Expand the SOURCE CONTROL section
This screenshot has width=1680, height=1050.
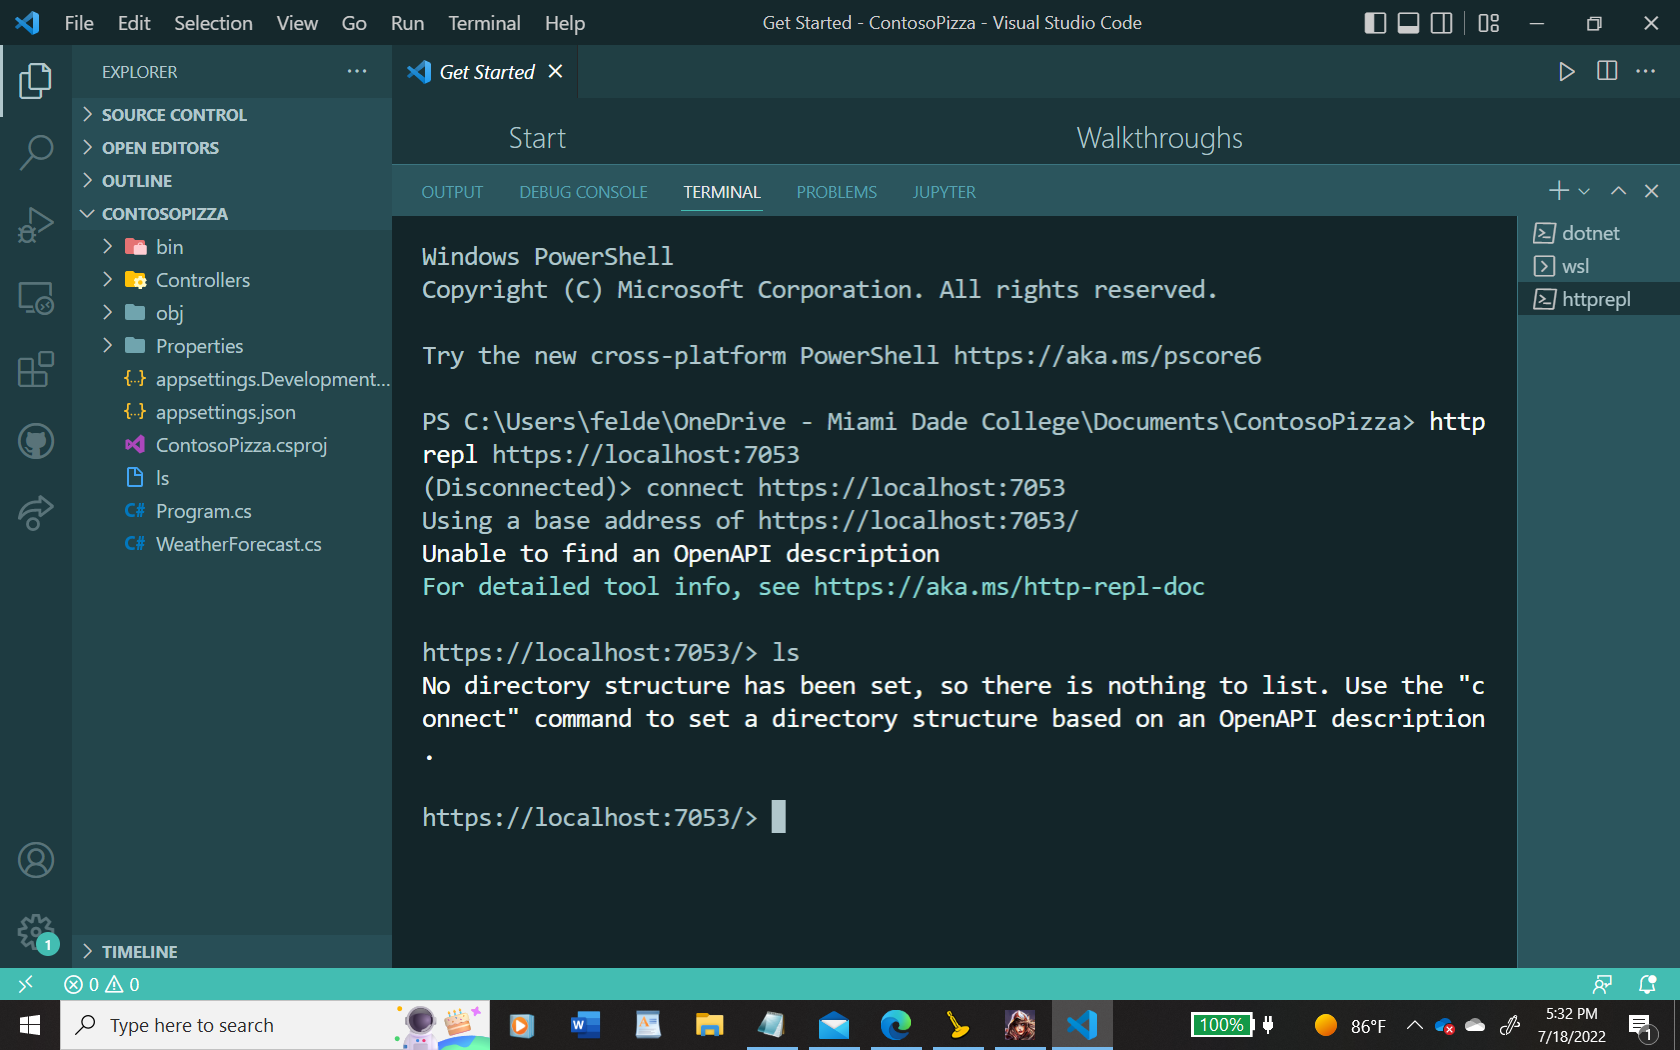coord(232,115)
